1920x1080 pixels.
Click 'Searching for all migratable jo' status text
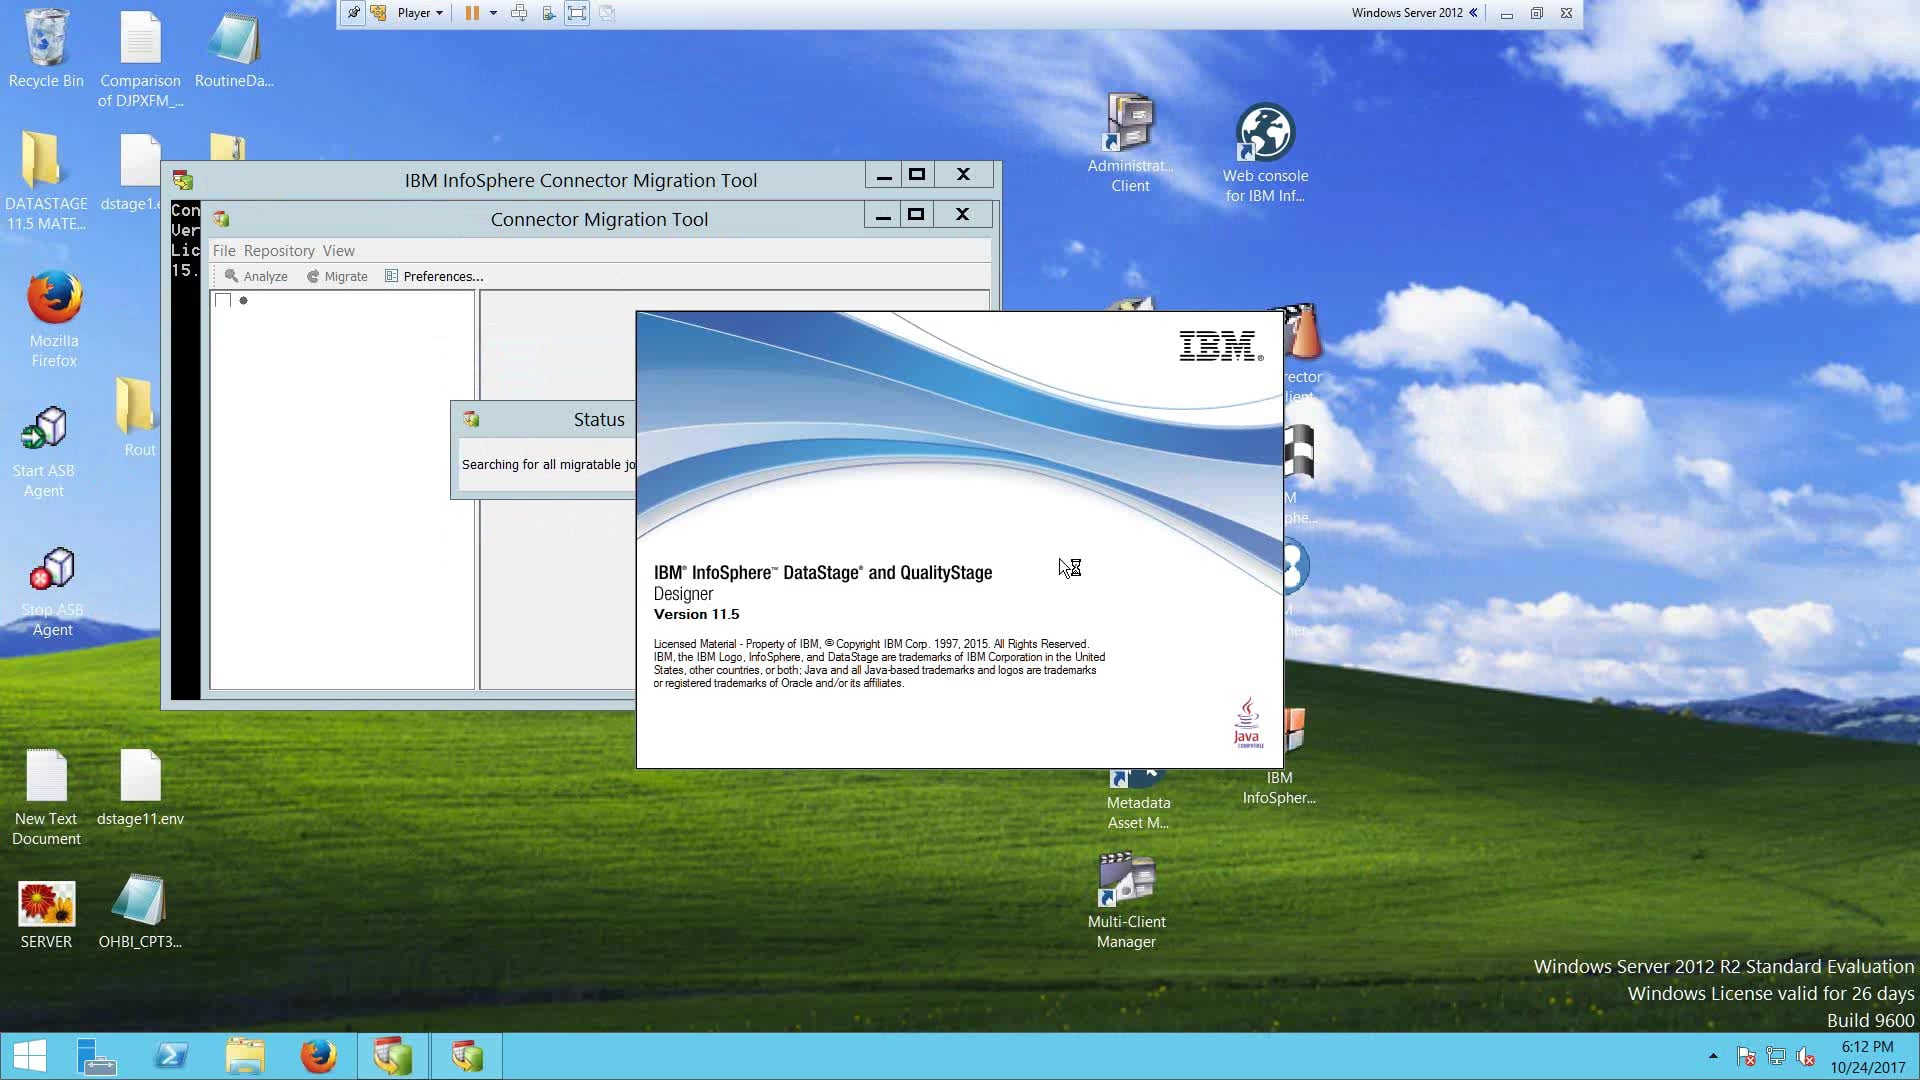pos(548,465)
